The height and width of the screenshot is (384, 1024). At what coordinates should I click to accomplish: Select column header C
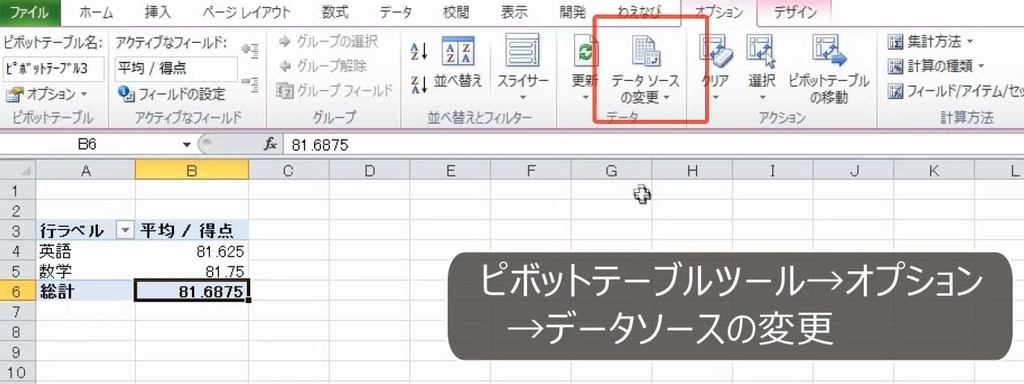point(289,170)
